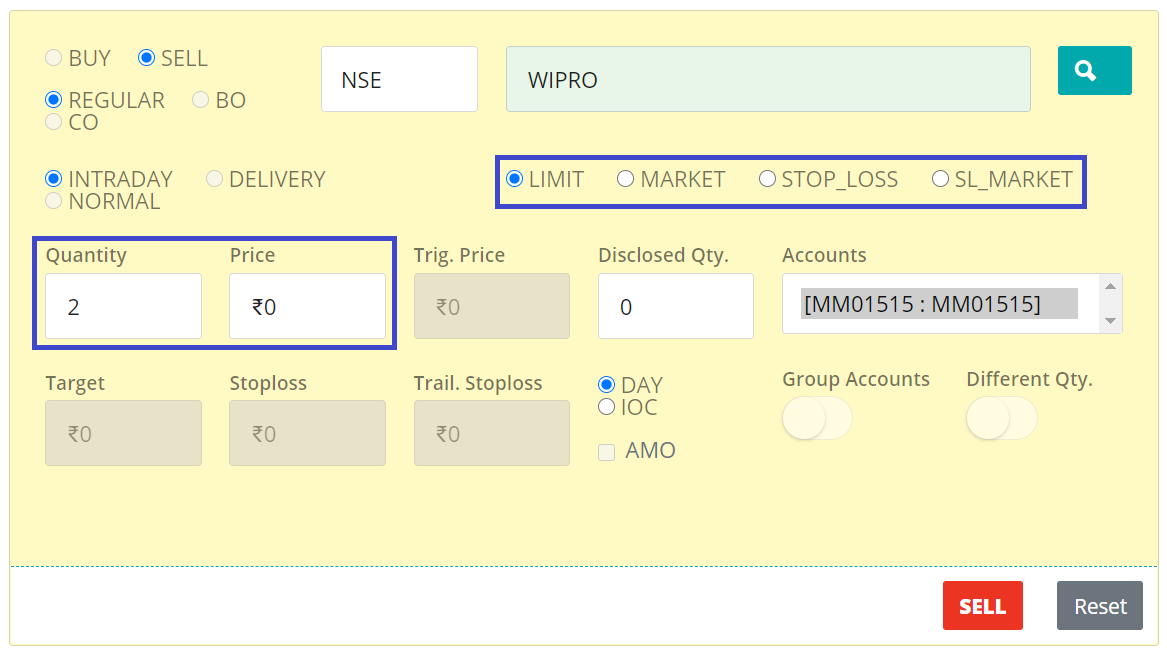Choose the BO order variety
Screen dimensions: 1167x655
[200, 100]
